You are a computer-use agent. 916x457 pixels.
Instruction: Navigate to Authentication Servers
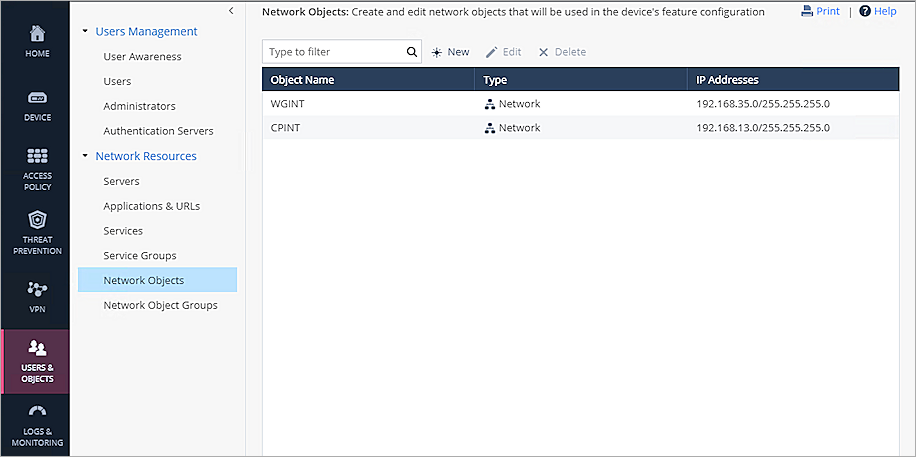[x=158, y=131]
